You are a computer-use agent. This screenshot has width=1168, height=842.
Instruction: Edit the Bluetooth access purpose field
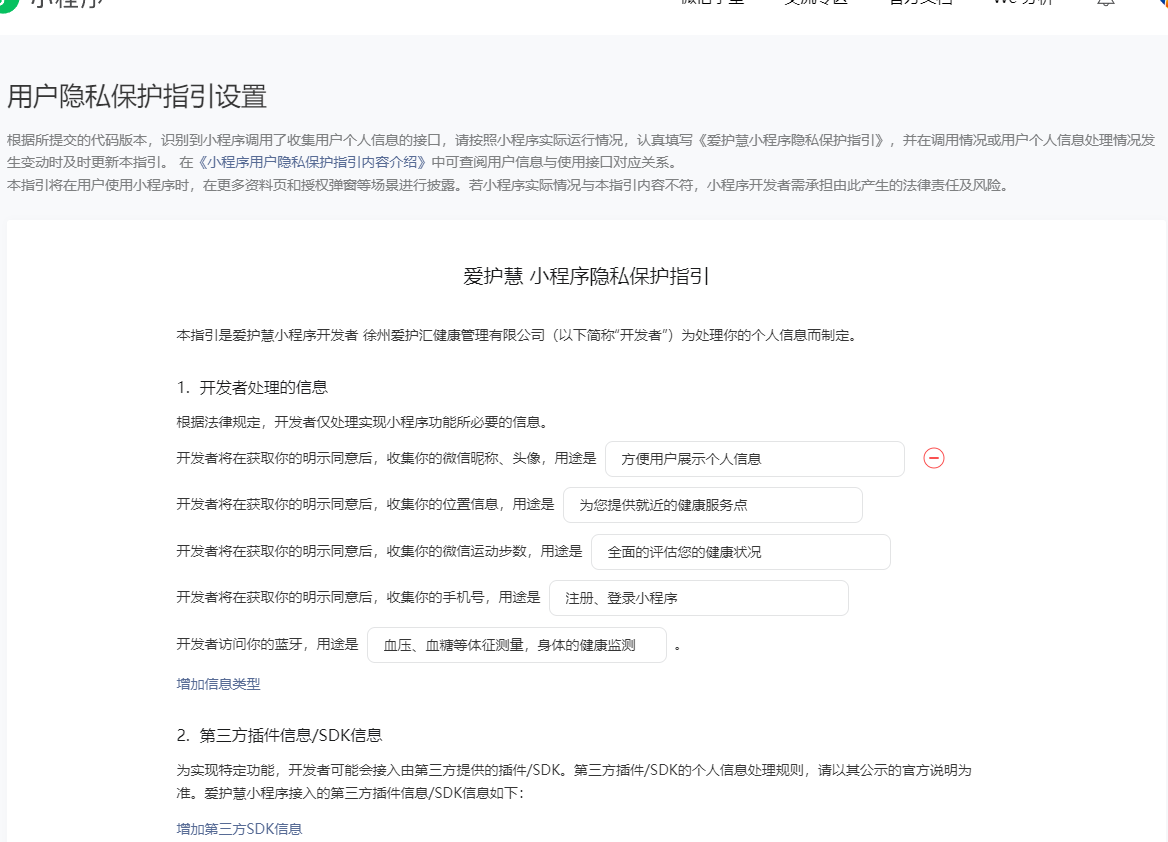coord(517,645)
